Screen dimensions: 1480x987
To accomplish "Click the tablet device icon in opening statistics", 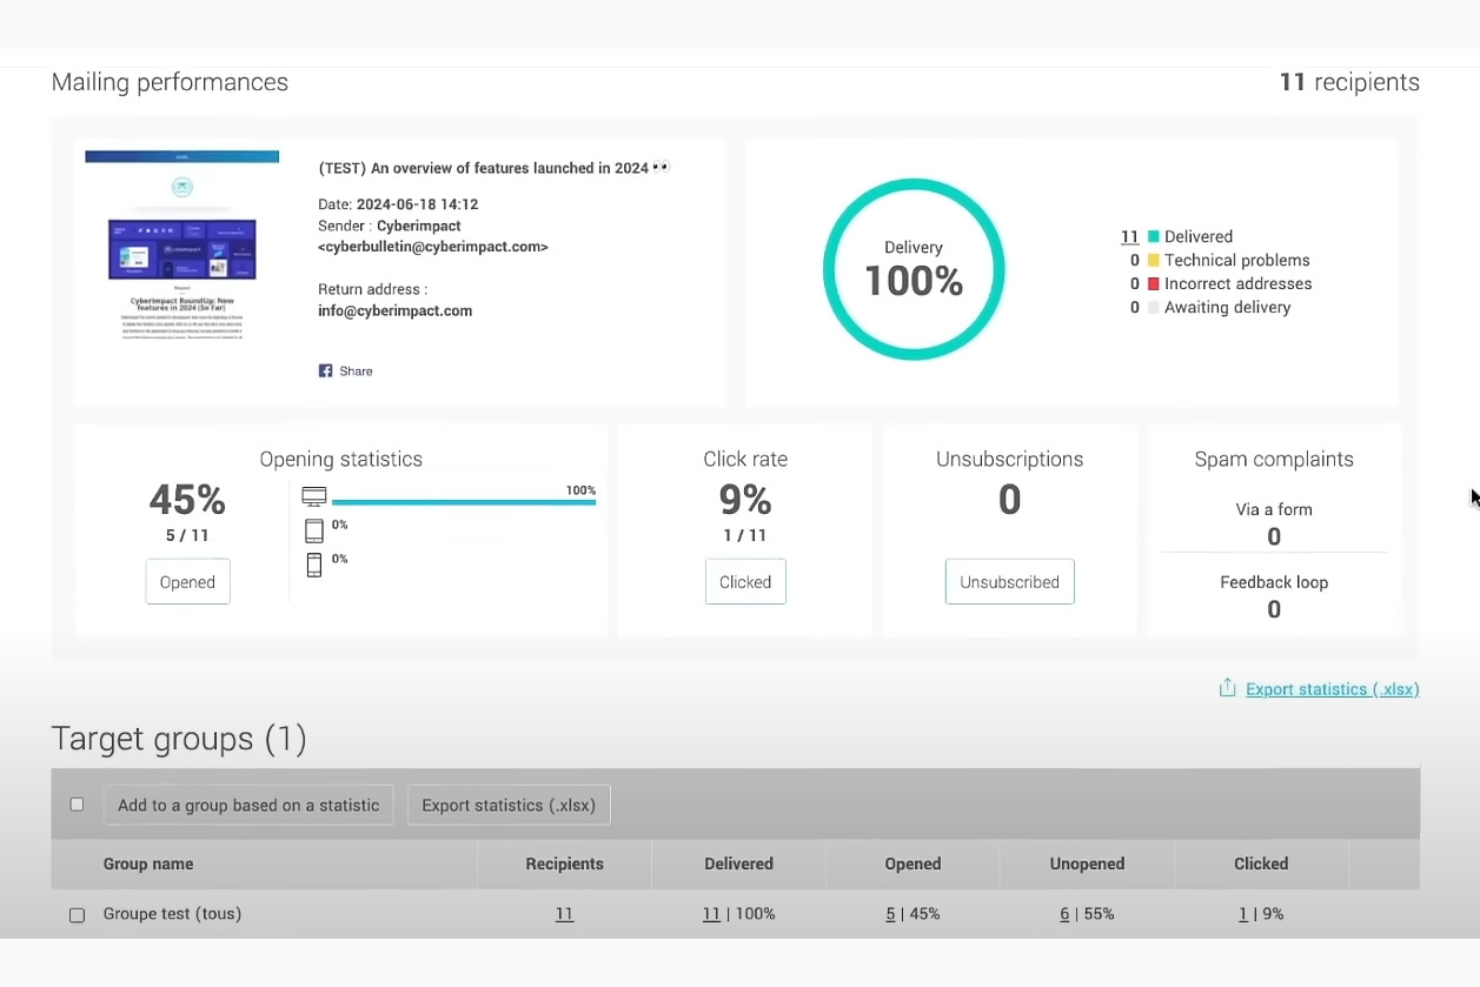I will (x=314, y=530).
